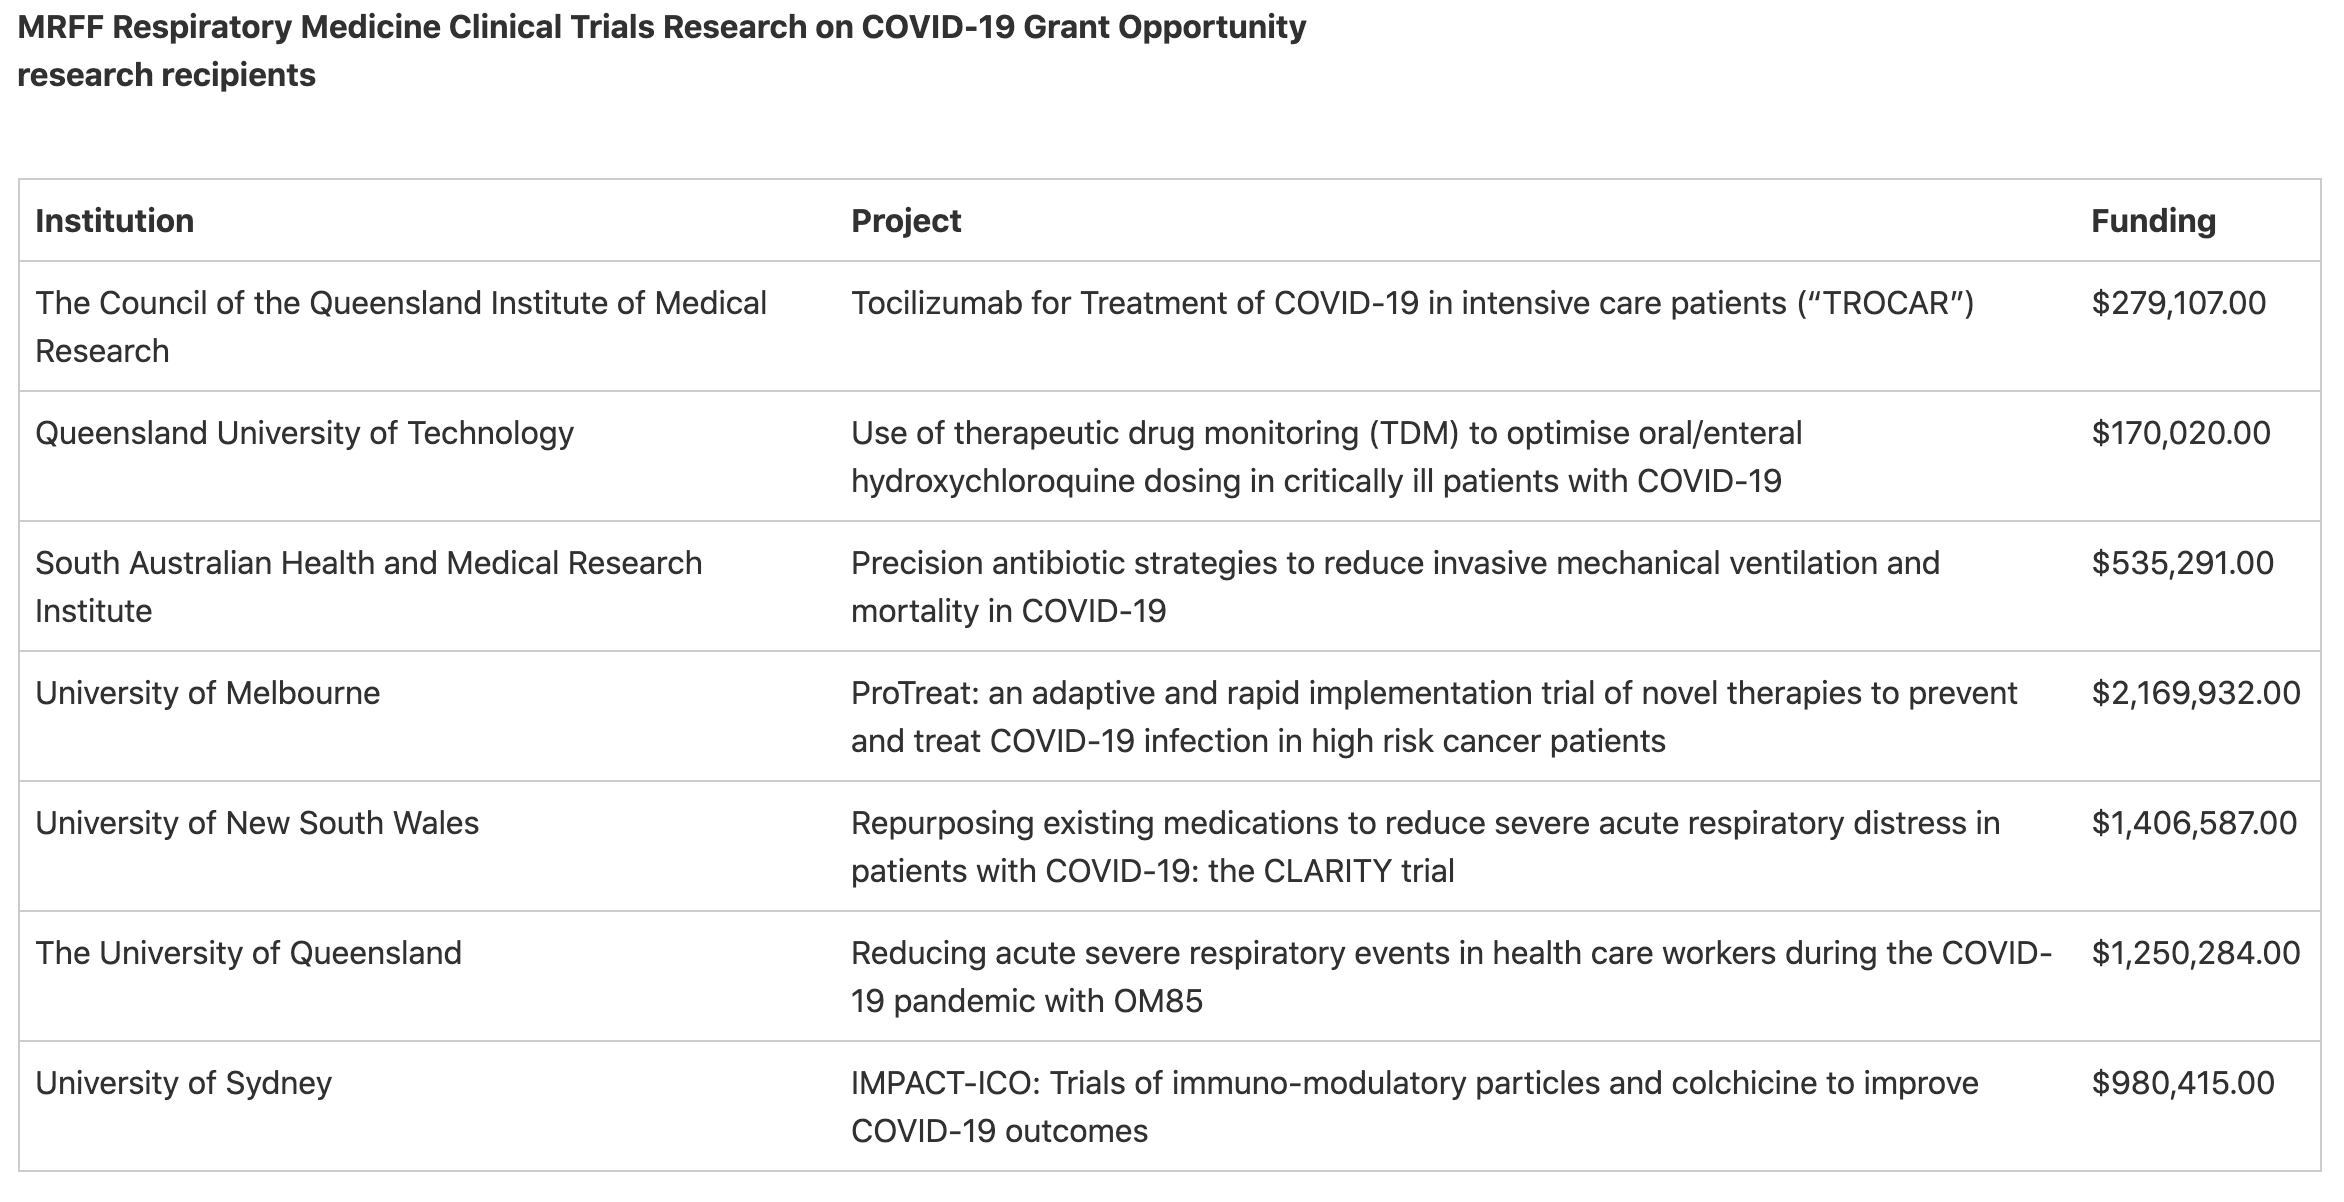Image resolution: width=2344 pixels, height=1202 pixels.
Task: Select the Tocilizumab TROCAR project text
Action: coord(1412,303)
